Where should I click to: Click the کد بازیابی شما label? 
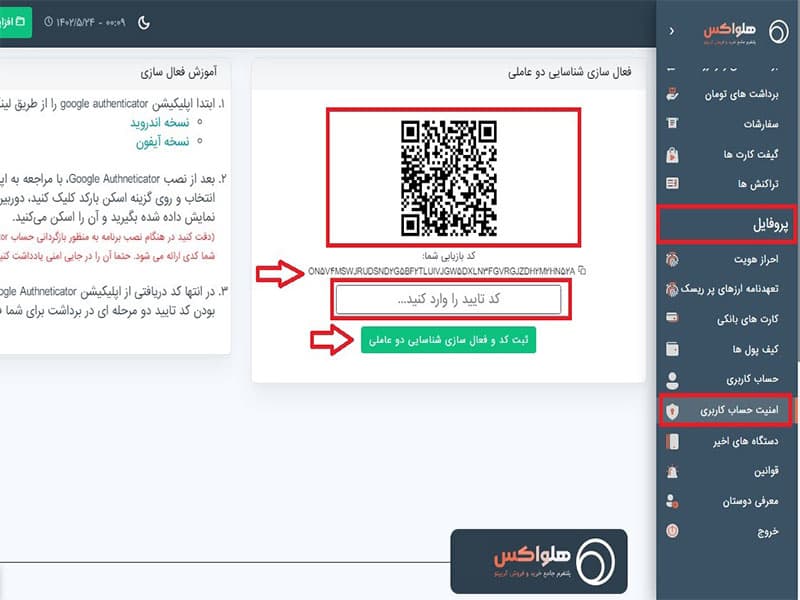click(x=448, y=256)
